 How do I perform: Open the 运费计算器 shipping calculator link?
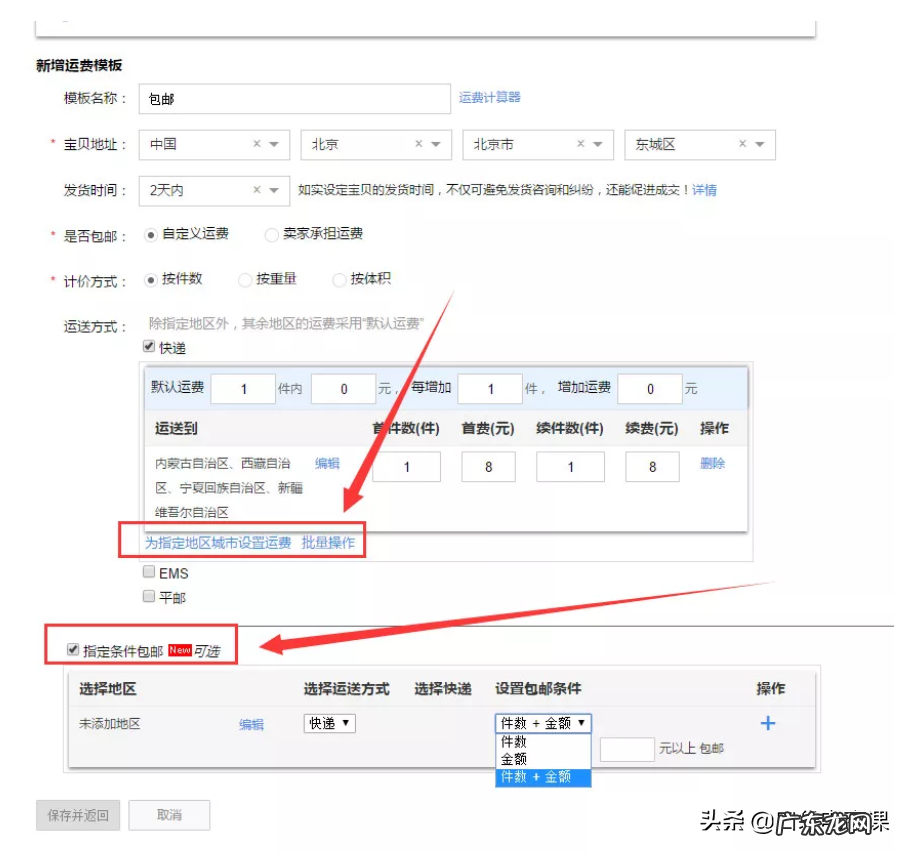click(489, 99)
